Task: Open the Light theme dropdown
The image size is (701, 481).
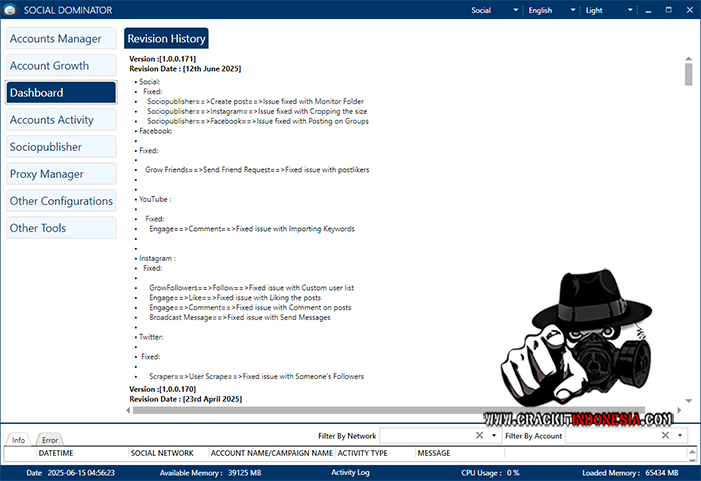Action: click(x=608, y=10)
